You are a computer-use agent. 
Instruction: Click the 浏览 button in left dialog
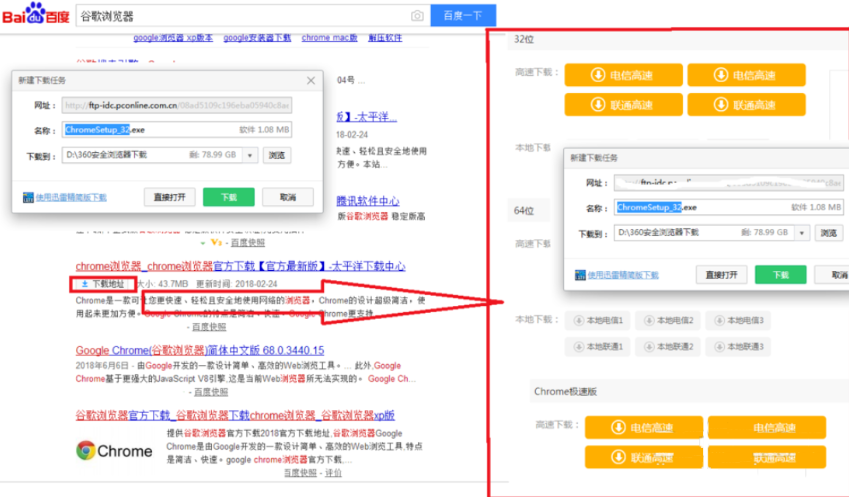pos(277,155)
